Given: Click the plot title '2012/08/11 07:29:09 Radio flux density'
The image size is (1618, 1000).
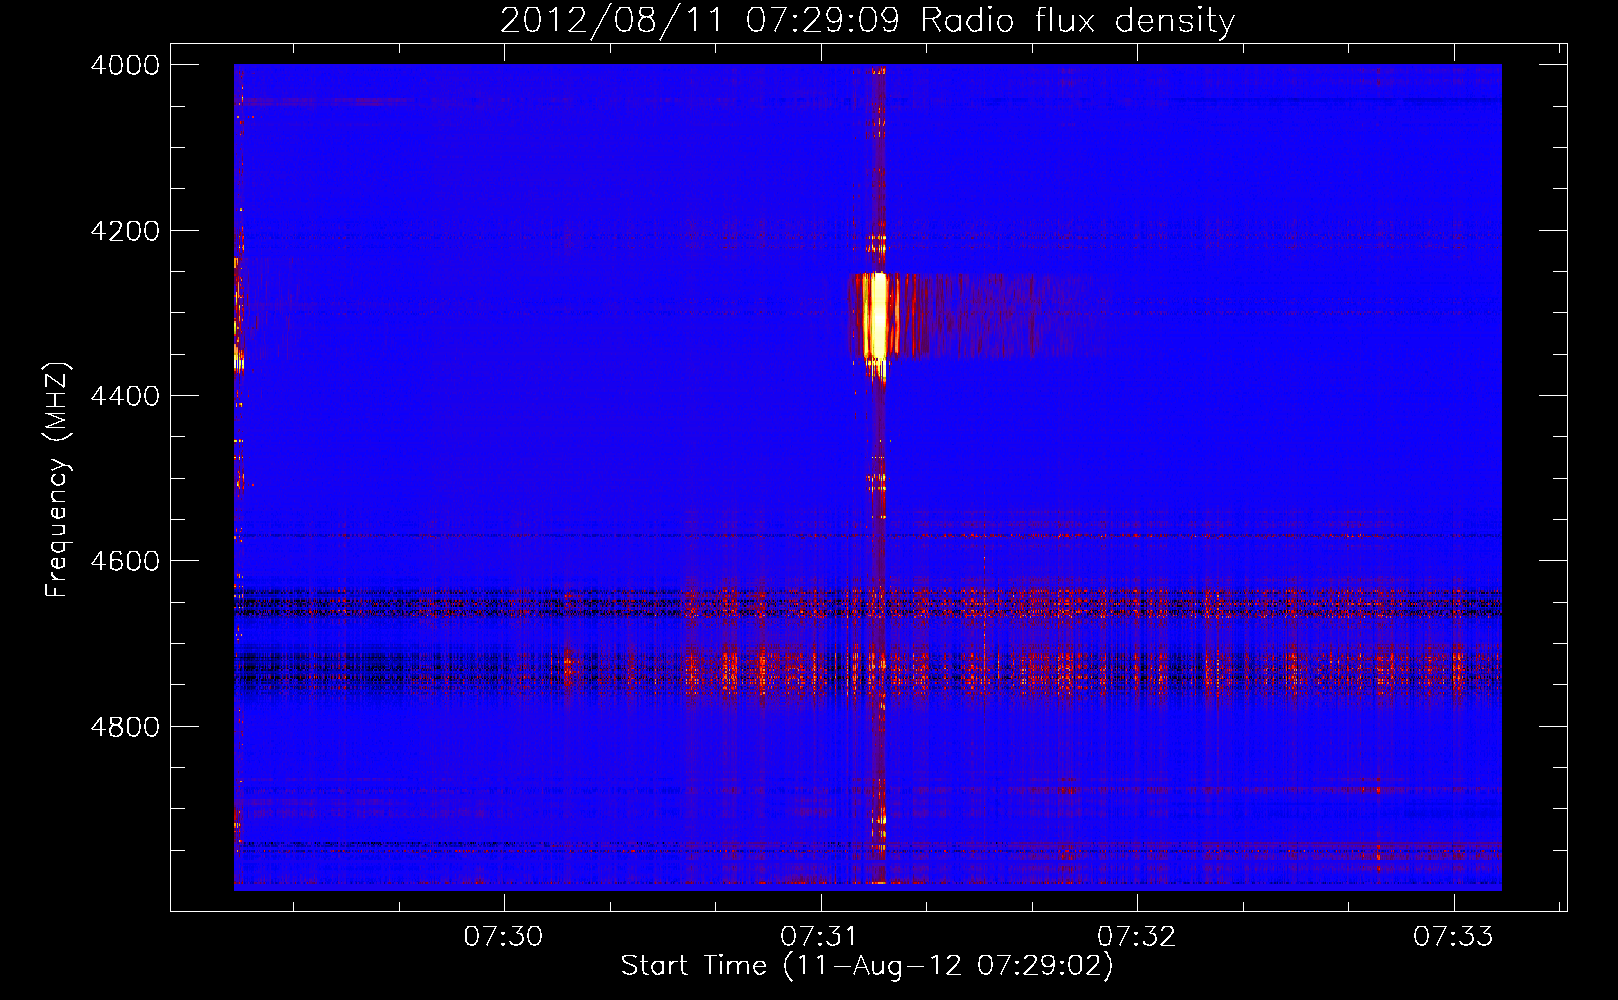Looking at the screenshot, I should point(867,21).
